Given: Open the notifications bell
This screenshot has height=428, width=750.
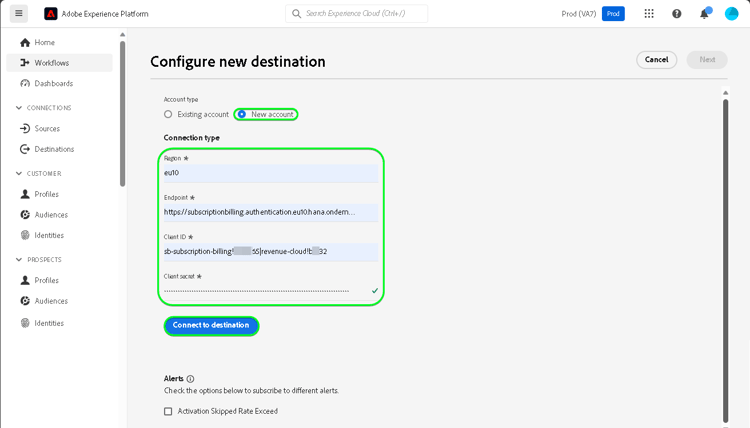Looking at the screenshot, I should coord(705,13).
